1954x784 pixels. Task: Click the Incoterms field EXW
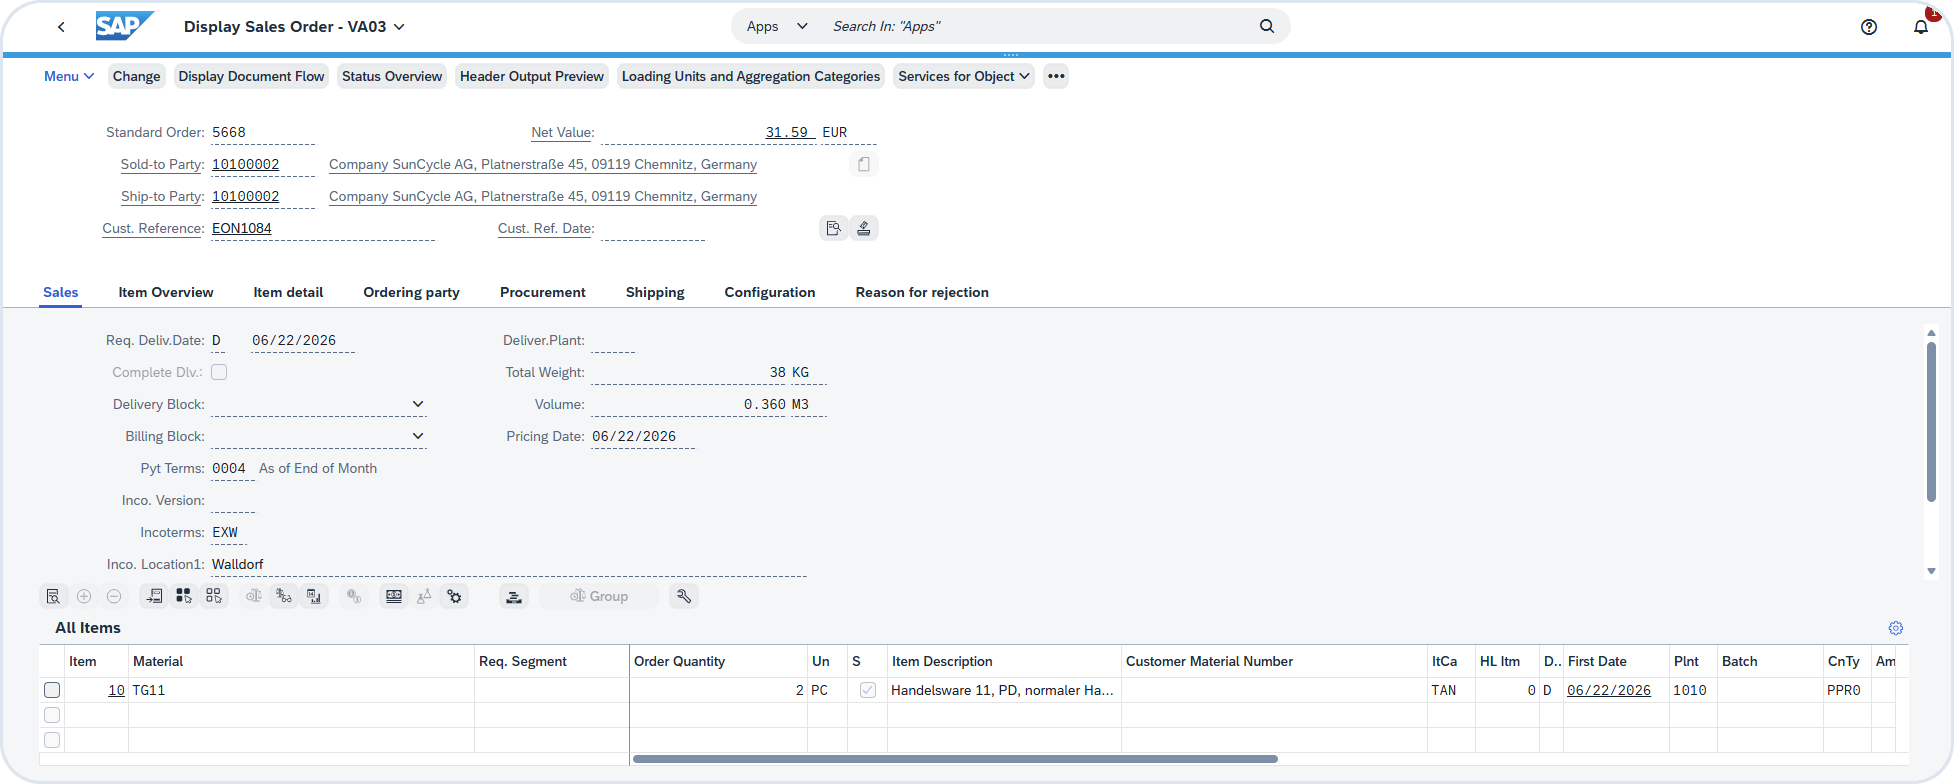tap(229, 532)
